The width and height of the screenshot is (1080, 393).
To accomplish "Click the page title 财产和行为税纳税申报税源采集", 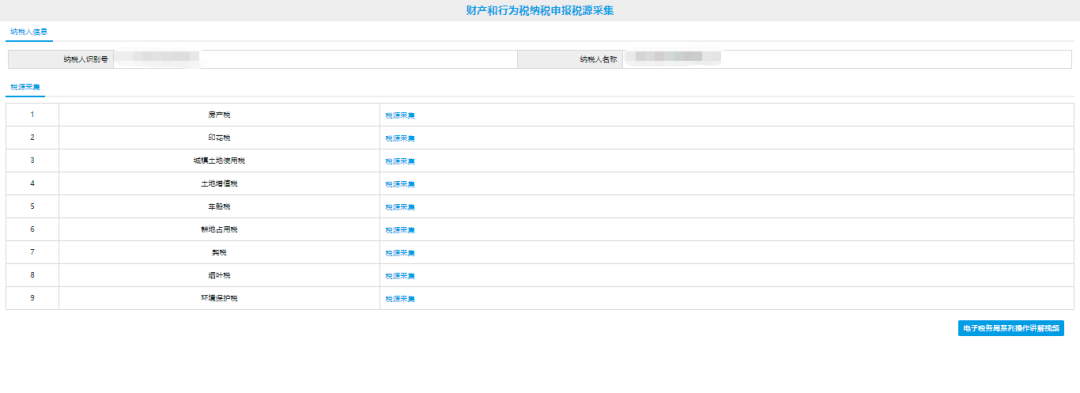I will click(540, 10).
